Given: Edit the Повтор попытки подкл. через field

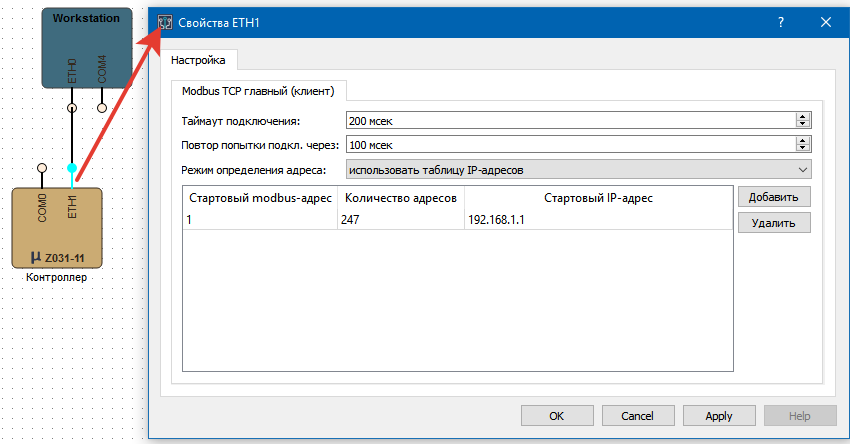Looking at the screenshot, I should 571,145.
